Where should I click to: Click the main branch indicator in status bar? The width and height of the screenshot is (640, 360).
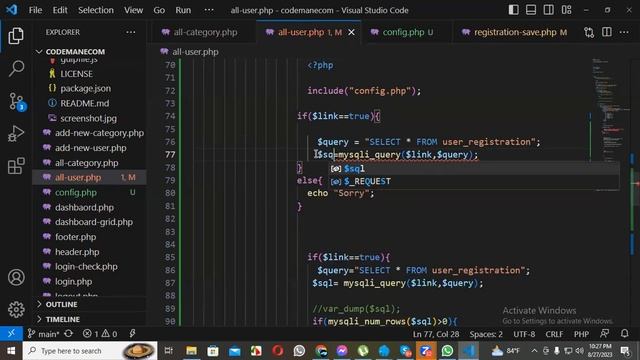[44, 333]
